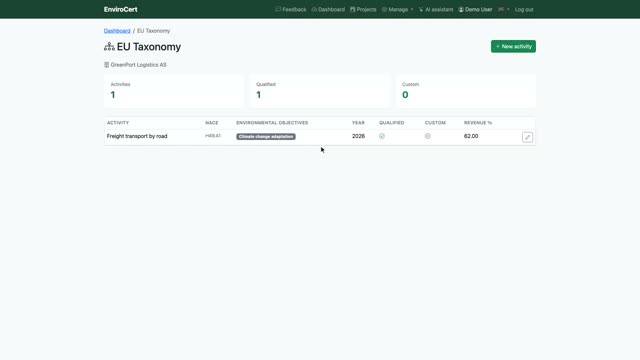Click the Custom cross icon in the row
Image resolution: width=640 pixels, height=360 pixels.
coord(427,136)
